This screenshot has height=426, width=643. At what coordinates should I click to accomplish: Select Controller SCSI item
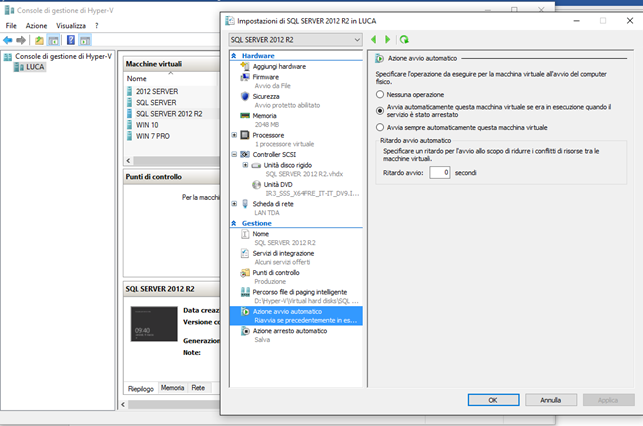pos(274,155)
